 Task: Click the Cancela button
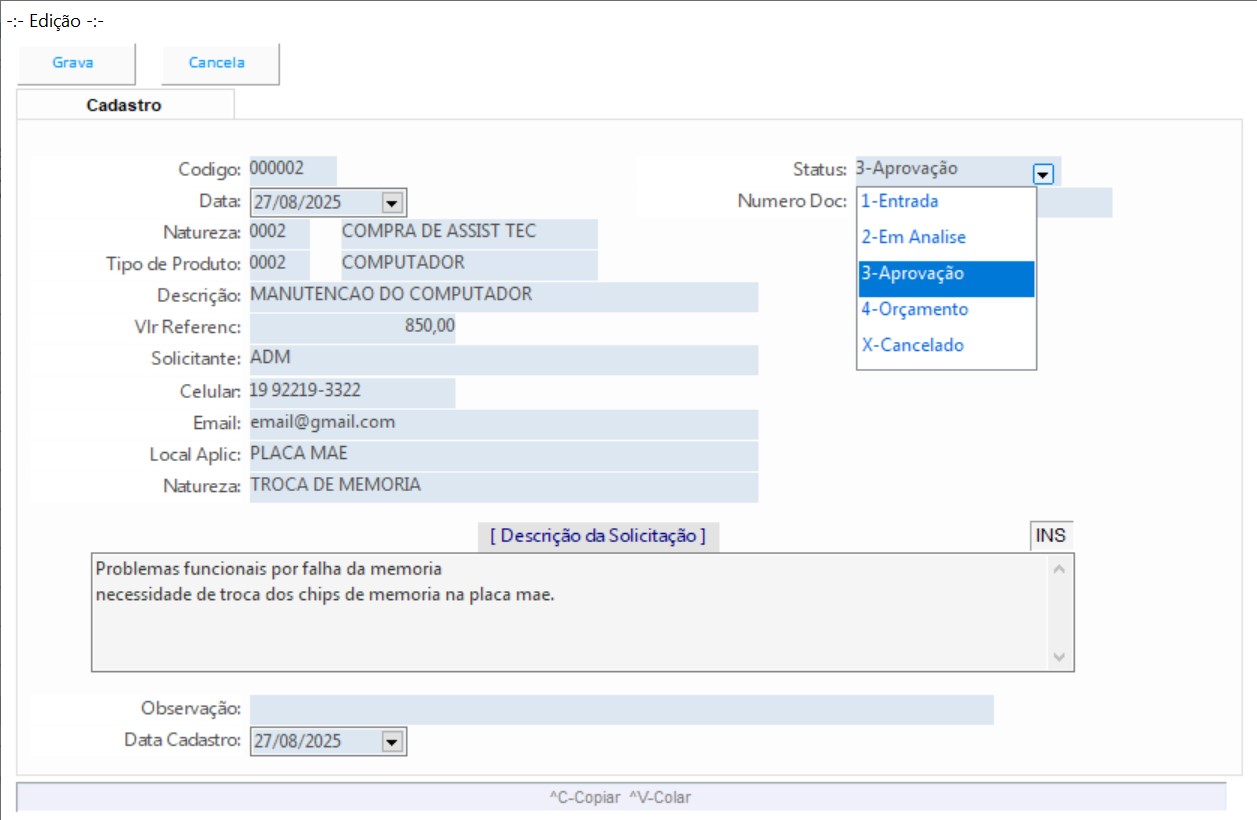[x=217, y=63]
